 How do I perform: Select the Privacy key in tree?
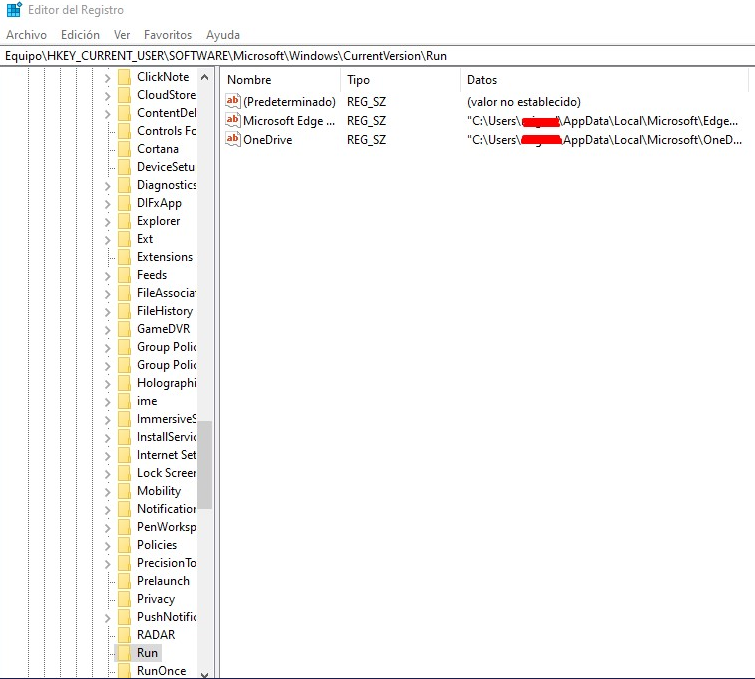pyautogui.click(x=155, y=599)
